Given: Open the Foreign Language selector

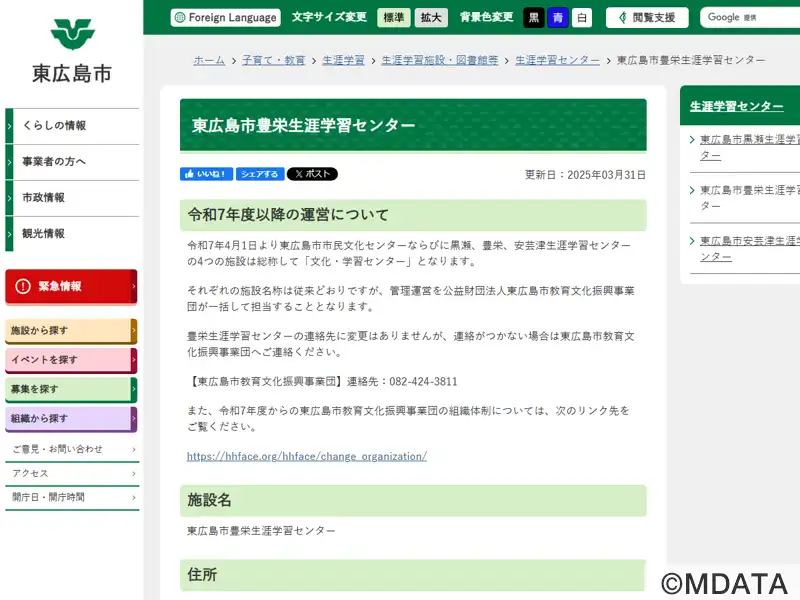Looking at the screenshot, I should pyautogui.click(x=226, y=18).
